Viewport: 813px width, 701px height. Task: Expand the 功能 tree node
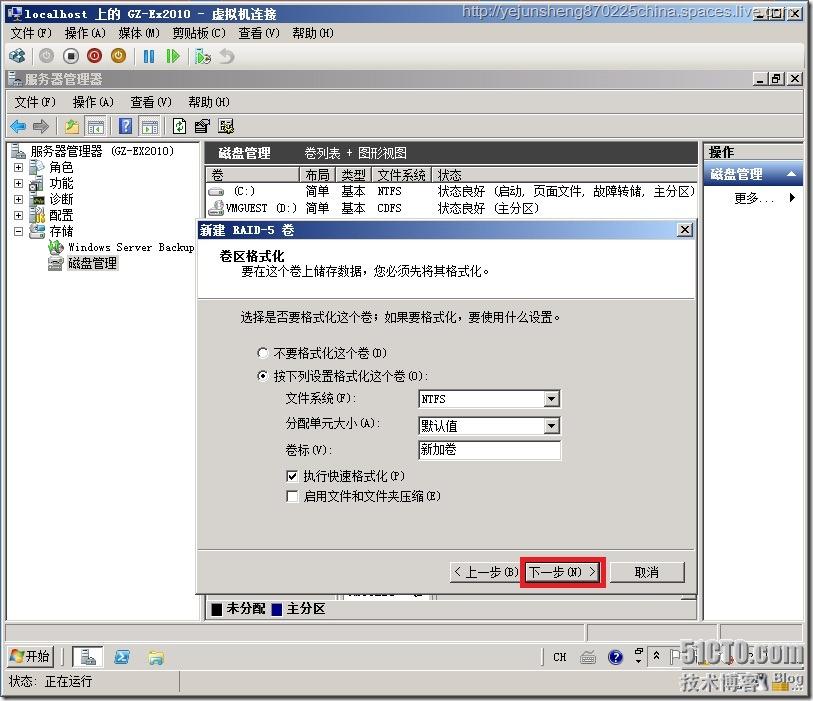18,184
